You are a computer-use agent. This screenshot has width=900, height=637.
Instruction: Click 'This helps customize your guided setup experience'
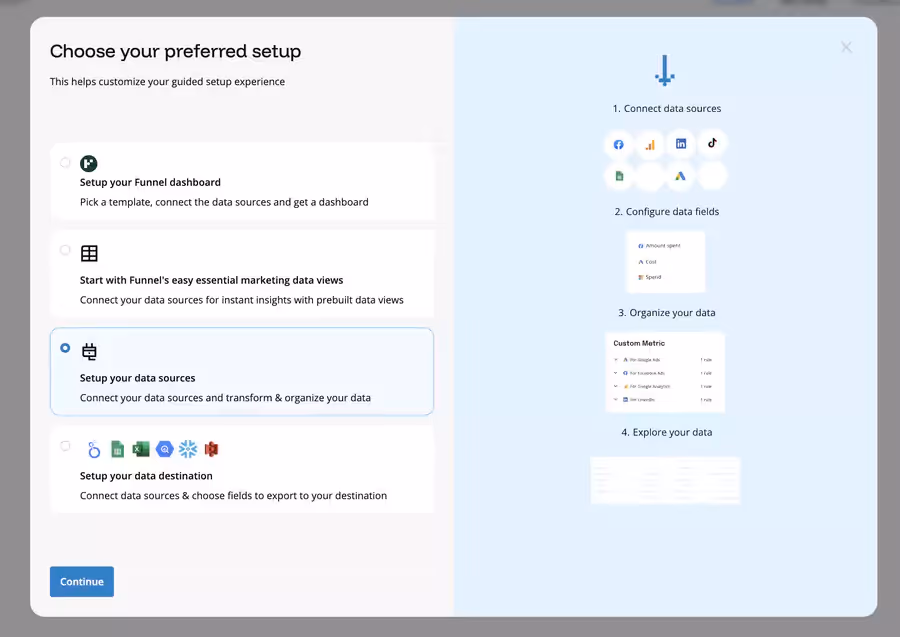pos(167,81)
